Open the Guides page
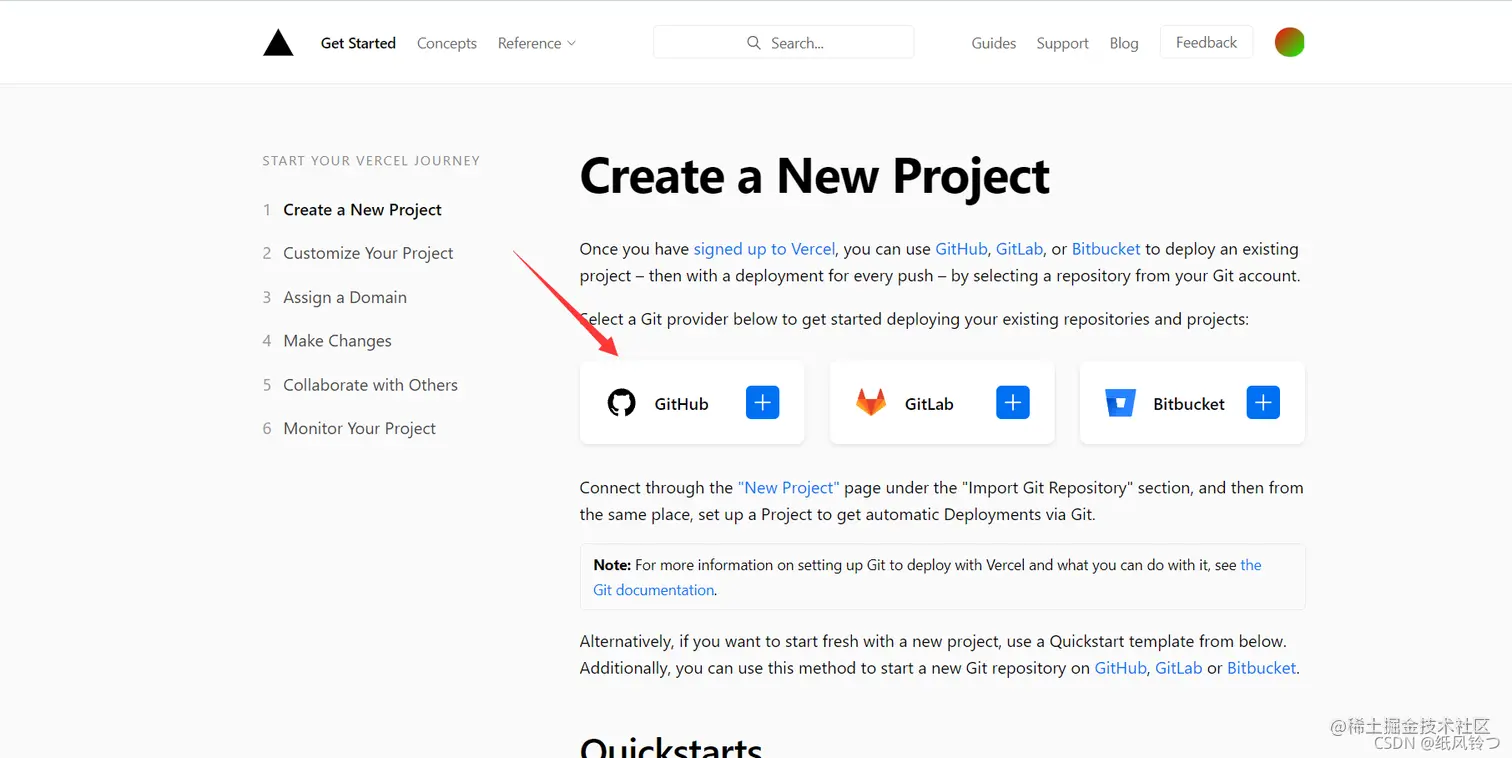This screenshot has width=1512, height=758. pyautogui.click(x=994, y=43)
